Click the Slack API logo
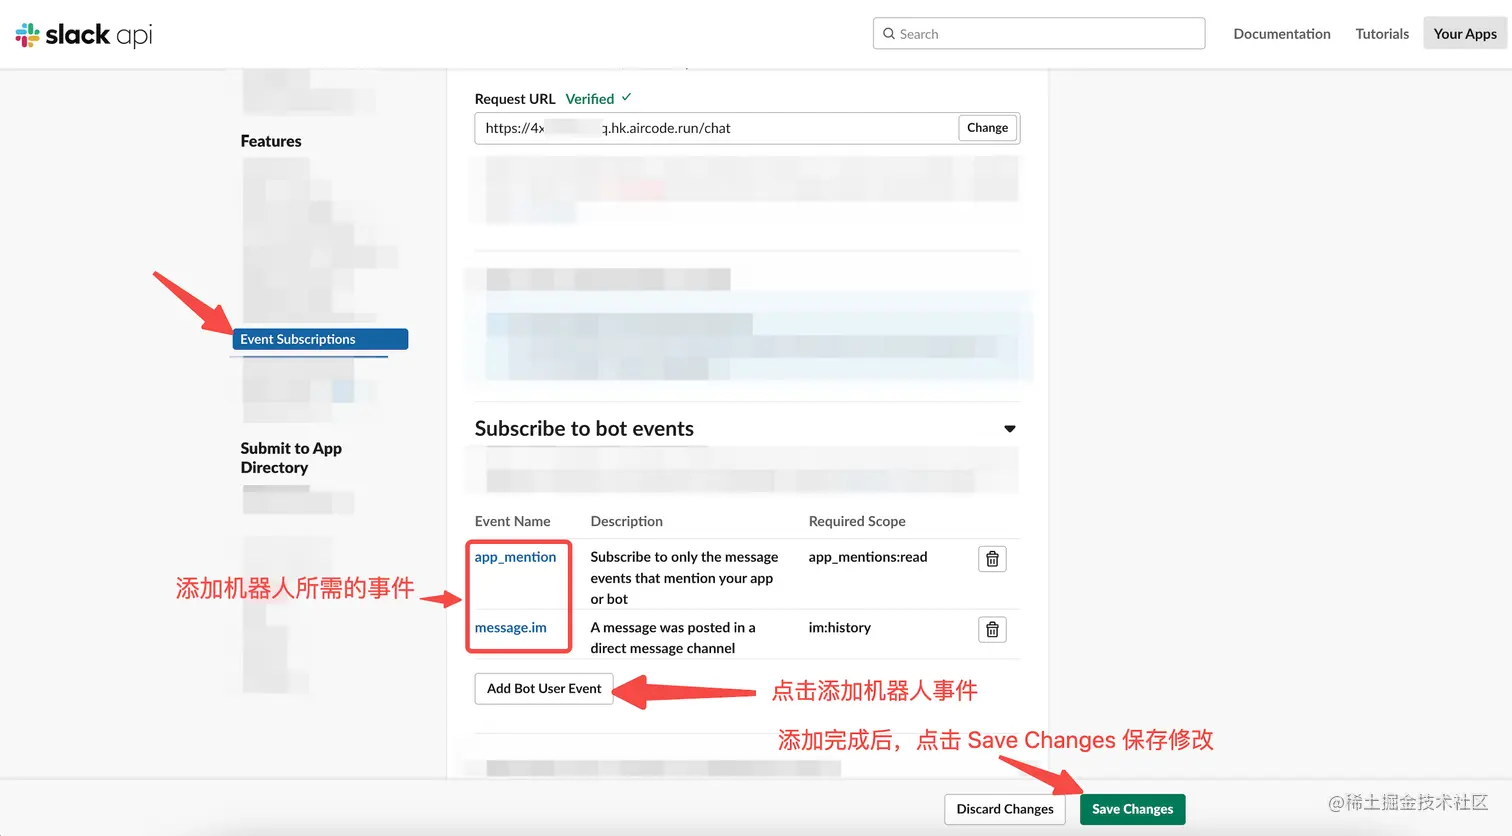 click(x=84, y=35)
